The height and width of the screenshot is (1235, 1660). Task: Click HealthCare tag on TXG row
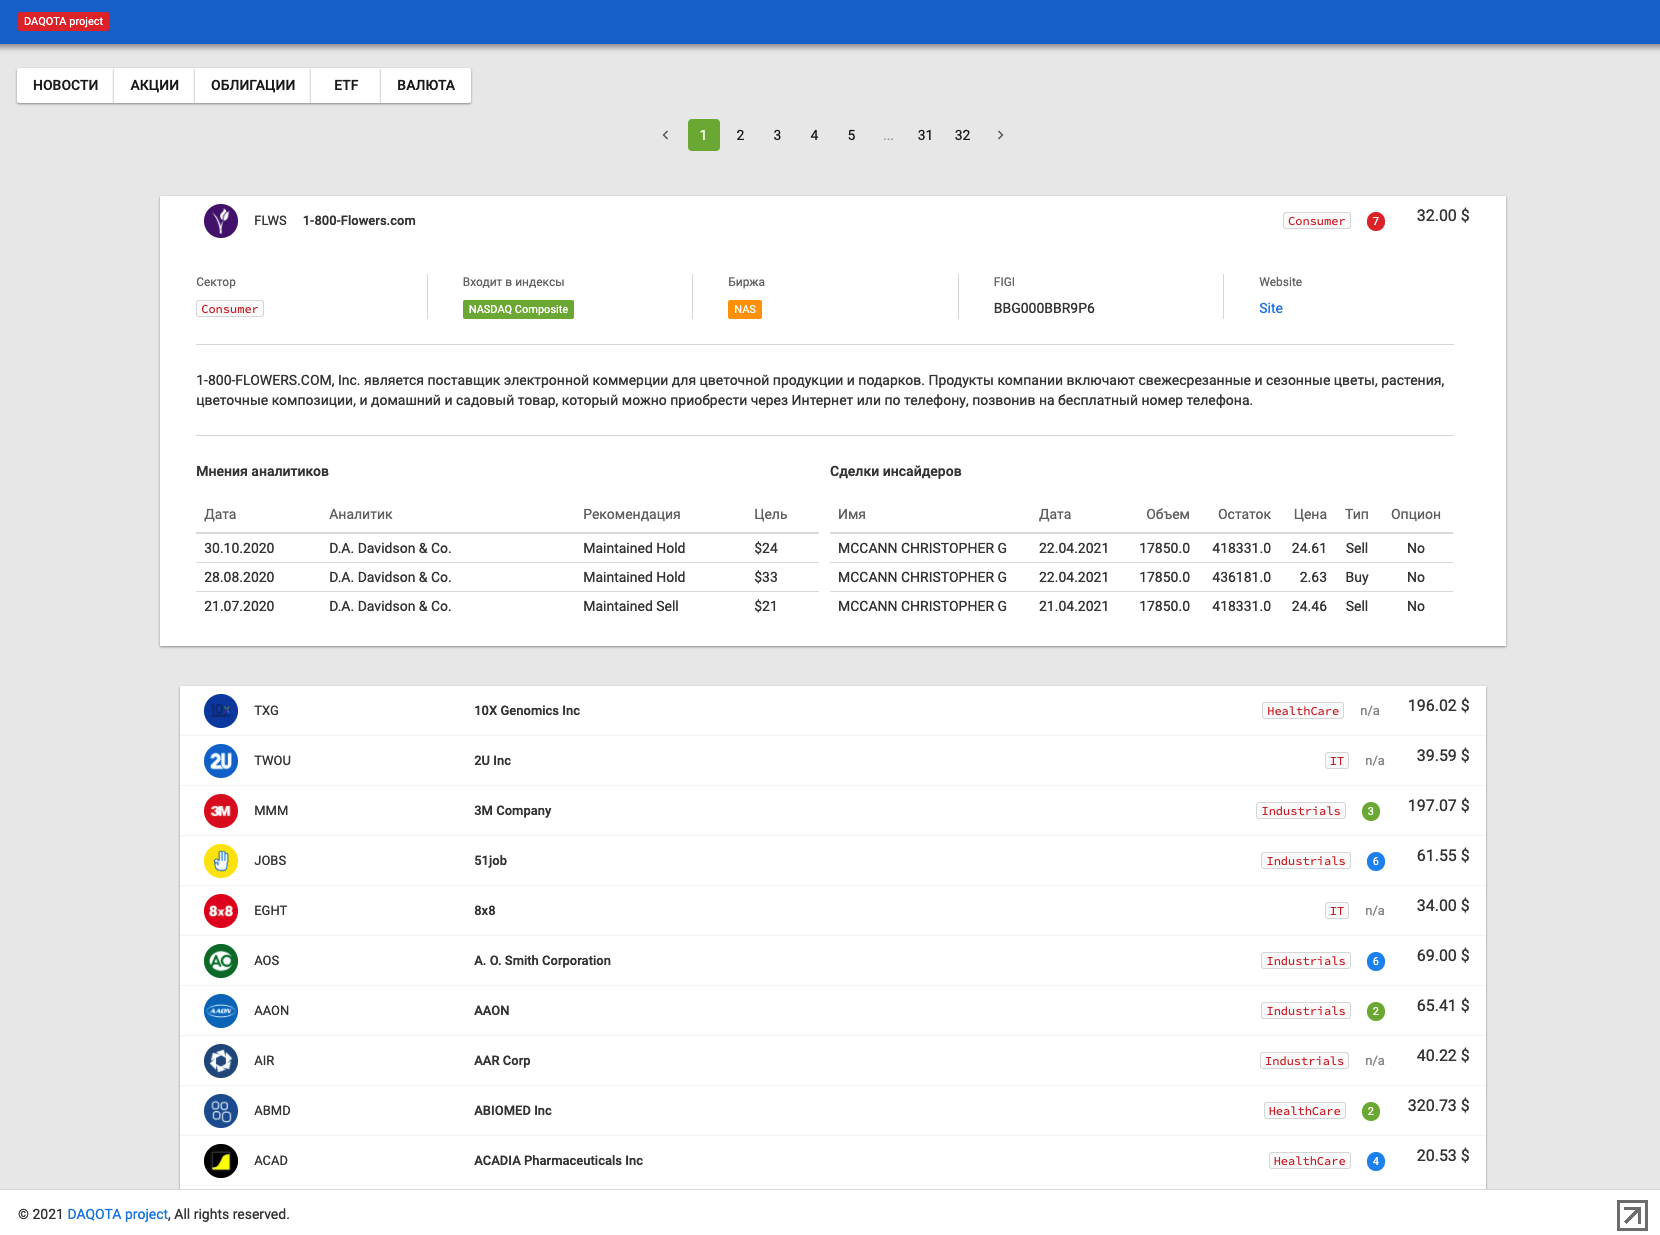(x=1303, y=711)
